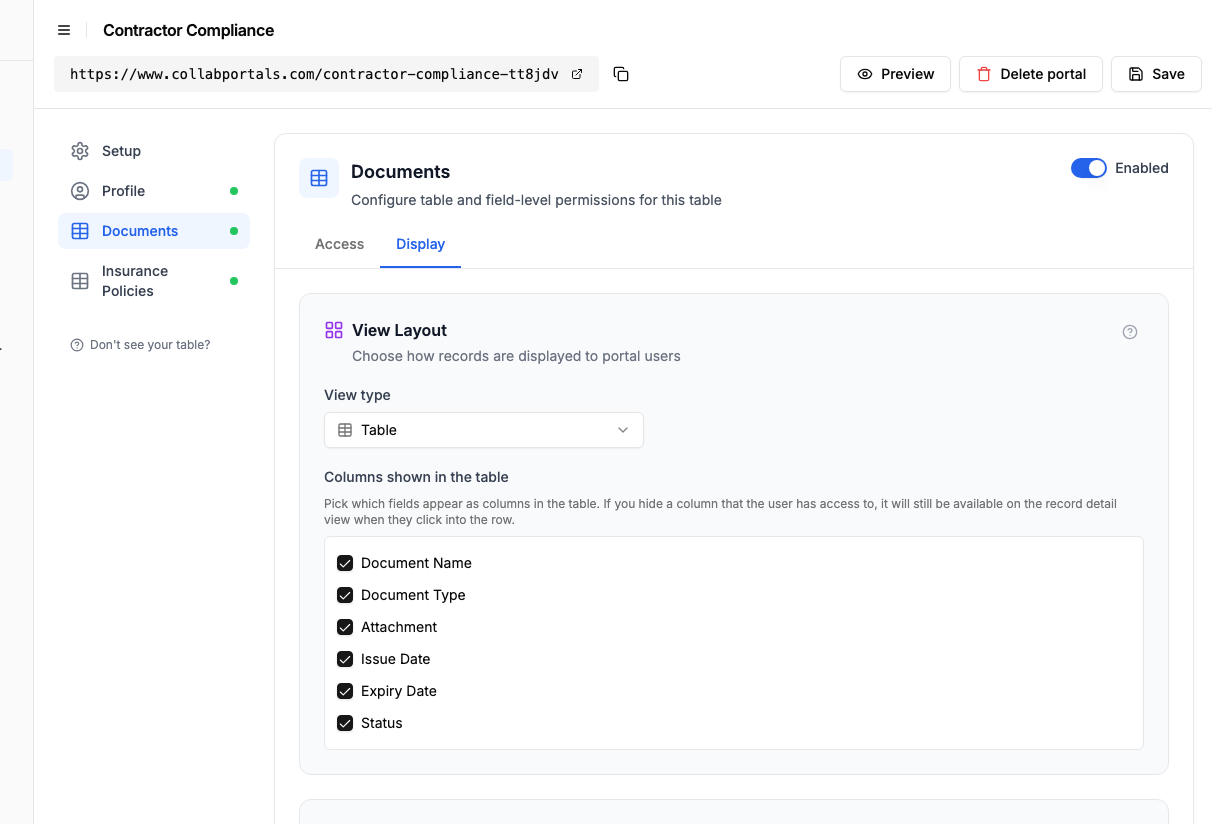Go to the Profile sidebar item
The width and height of the screenshot is (1212, 824).
click(x=154, y=191)
